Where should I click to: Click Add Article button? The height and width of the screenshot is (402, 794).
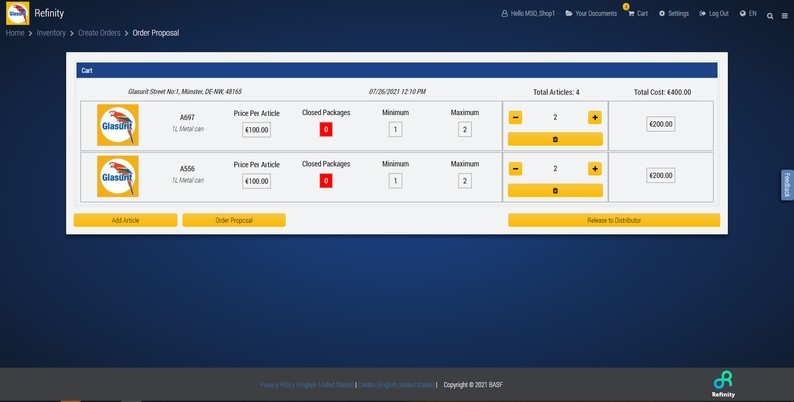(x=126, y=220)
